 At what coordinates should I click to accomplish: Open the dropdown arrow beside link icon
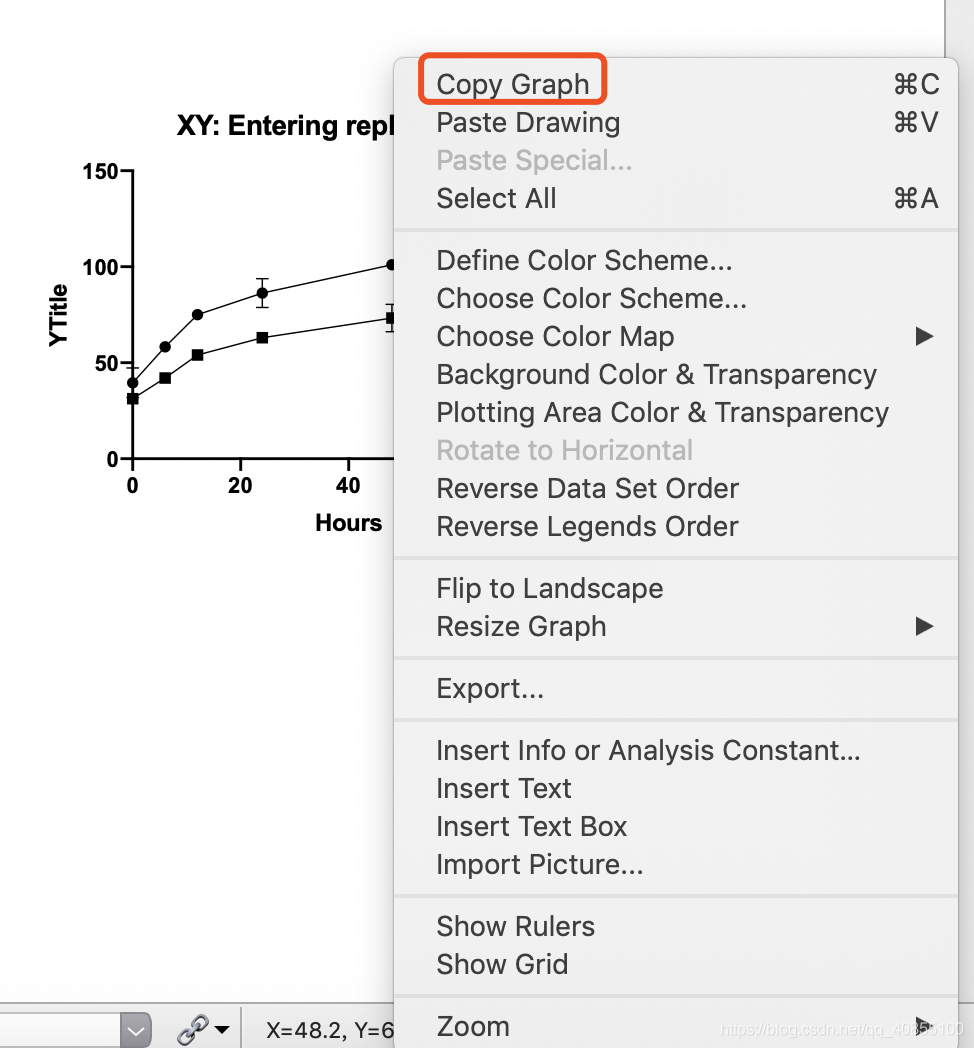[x=223, y=1030]
